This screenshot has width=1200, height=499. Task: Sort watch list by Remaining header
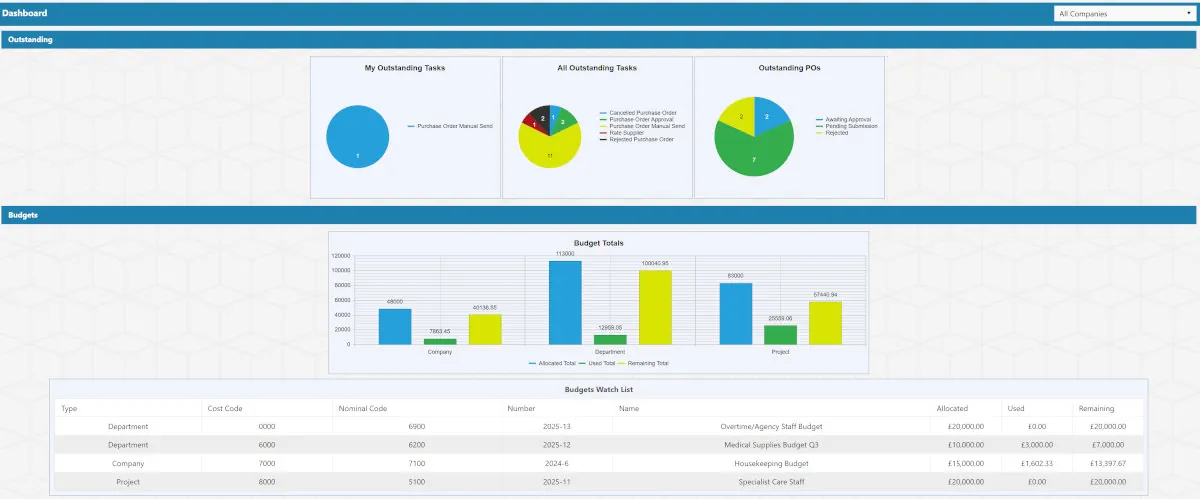(x=1096, y=408)
